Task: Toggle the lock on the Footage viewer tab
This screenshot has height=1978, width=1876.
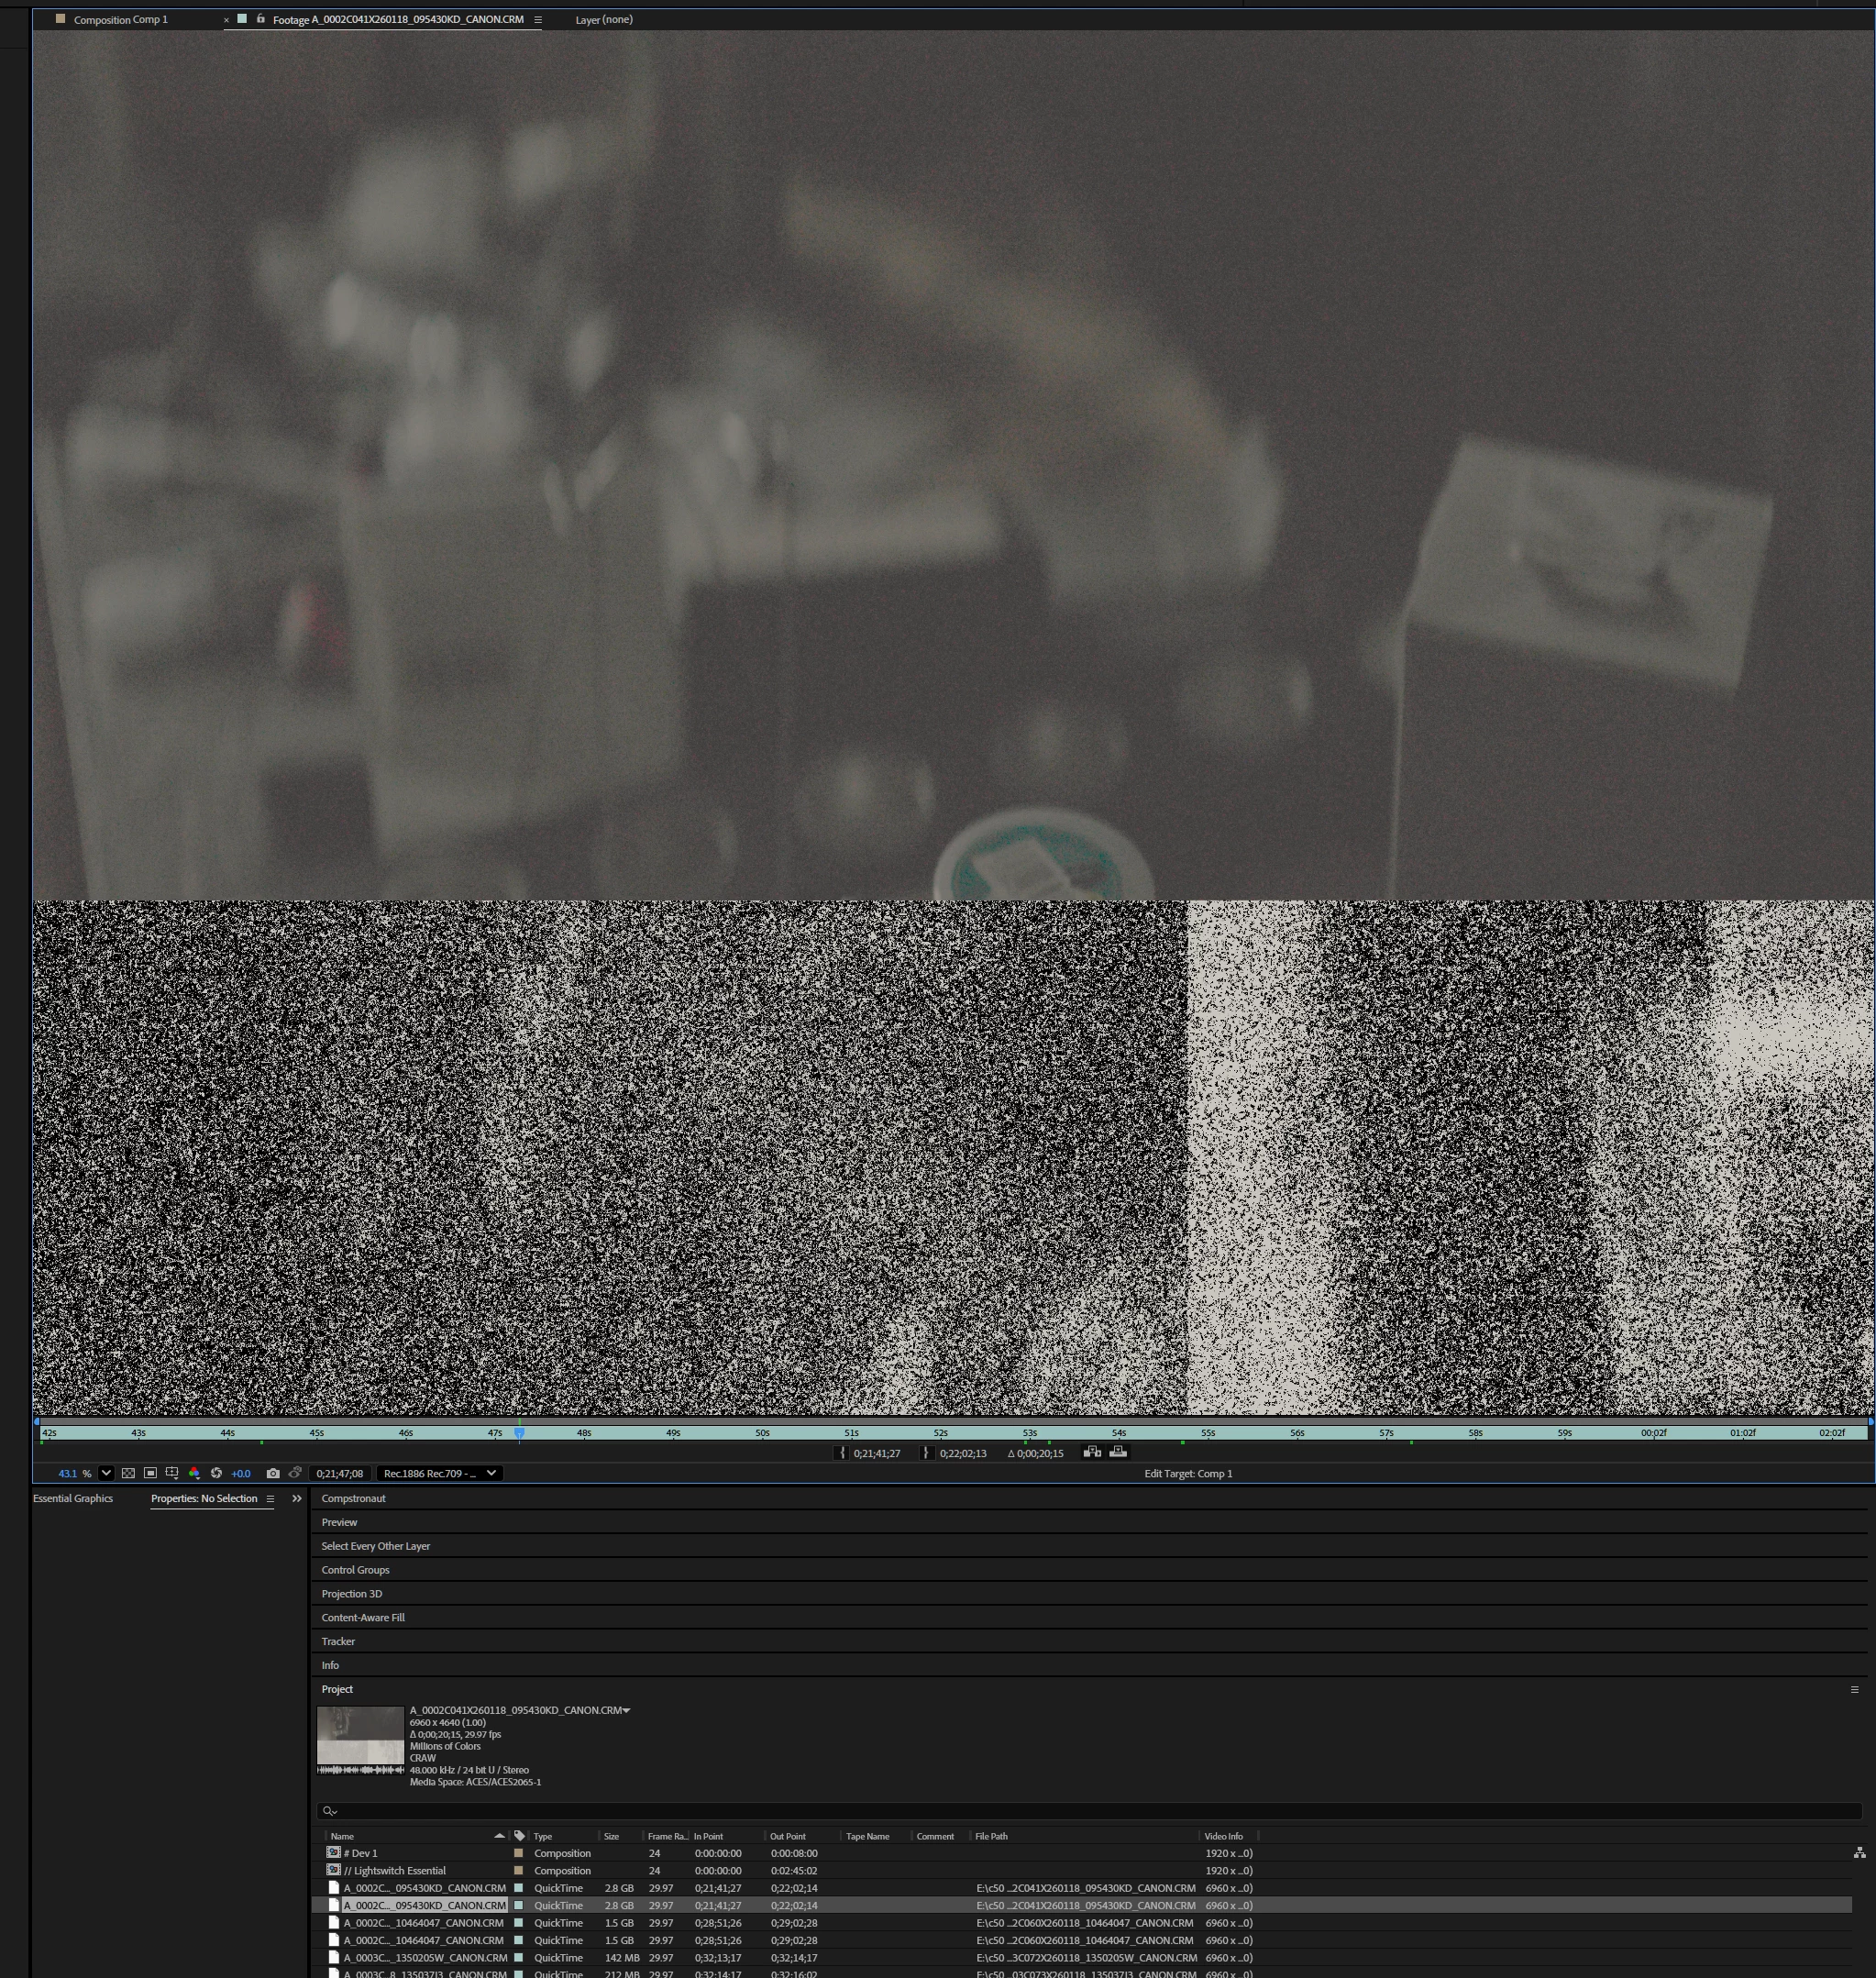Action: [x=260, y=19]
